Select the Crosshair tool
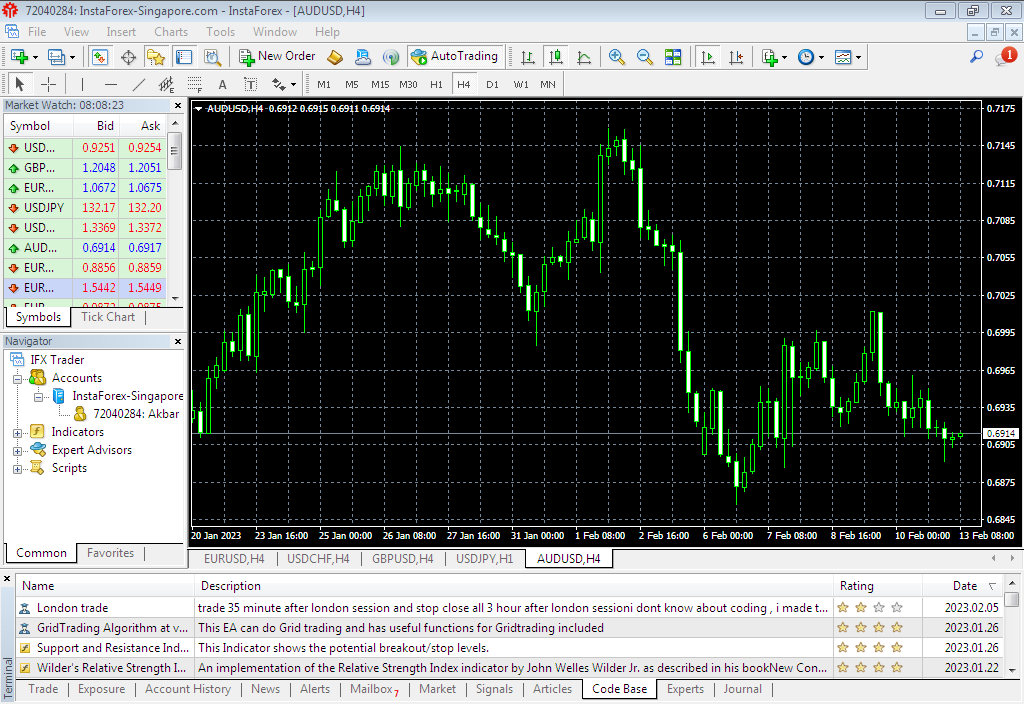The height and width of the screenshot is (704, 1024). click(x=48, y=84)
